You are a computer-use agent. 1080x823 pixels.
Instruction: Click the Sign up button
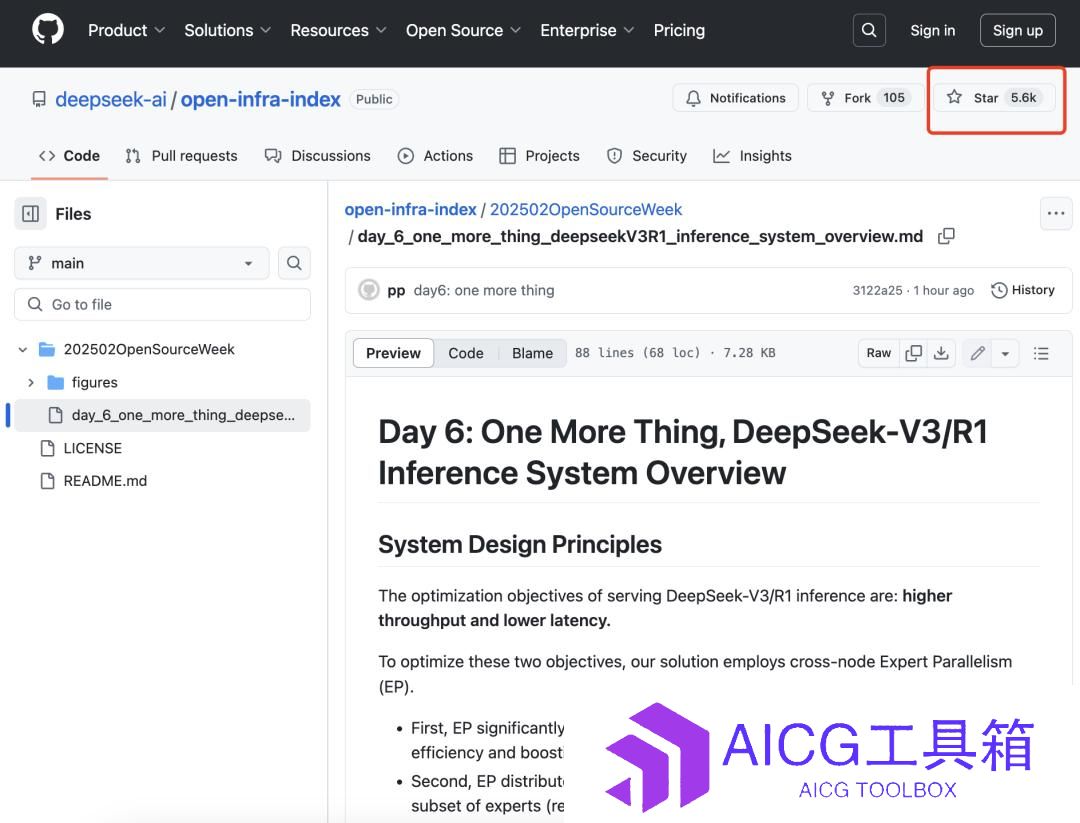[x=1017, y=30]
